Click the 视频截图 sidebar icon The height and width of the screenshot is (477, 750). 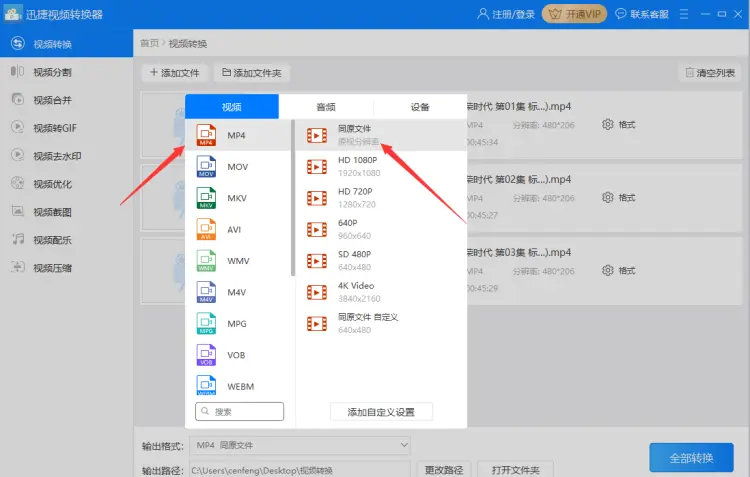click(x=18, y=211)
